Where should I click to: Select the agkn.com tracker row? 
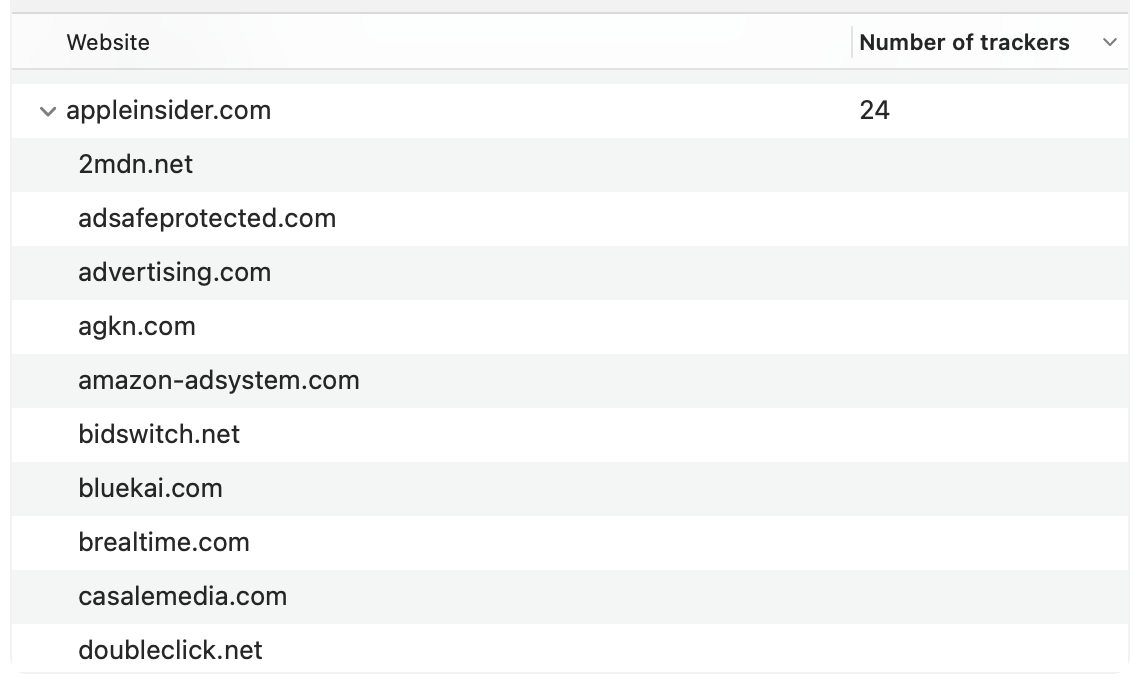pos(137,327)
